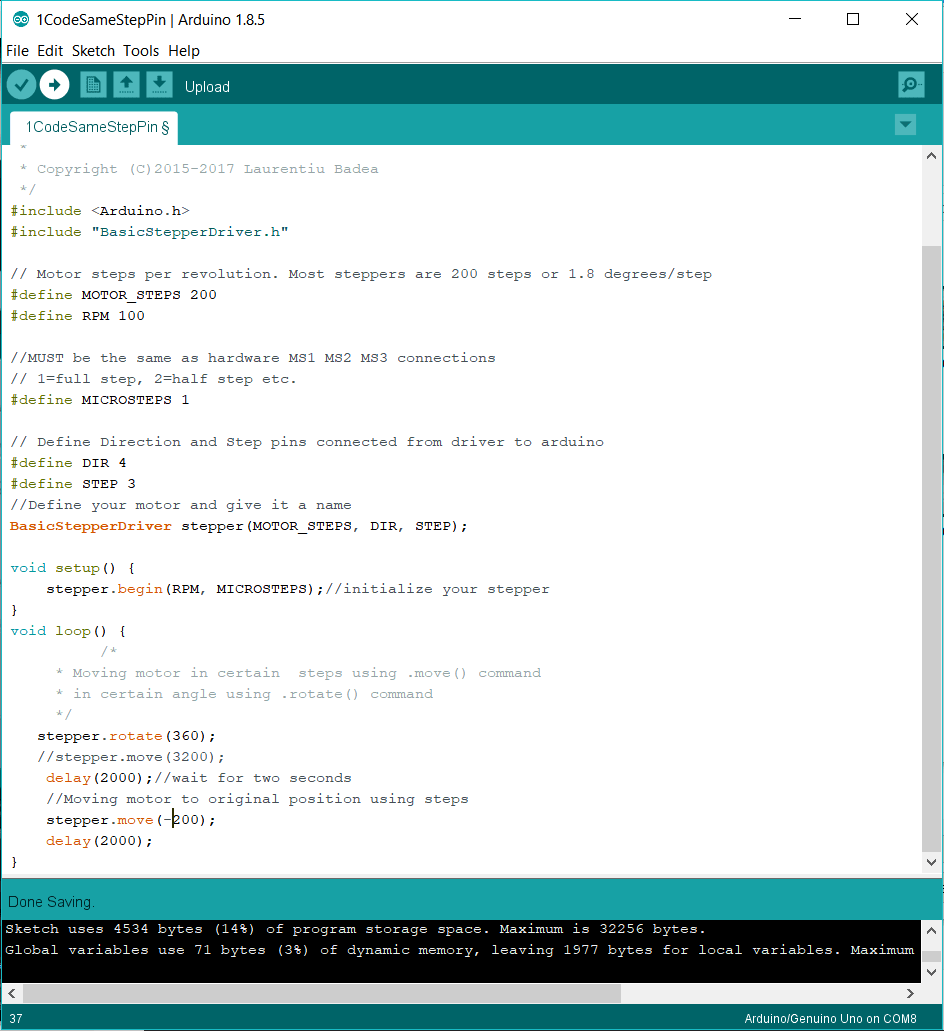The height and width of the screenshot is (1031, 944).
Task: Minimize the Arduino window
Action: point(795,19)
